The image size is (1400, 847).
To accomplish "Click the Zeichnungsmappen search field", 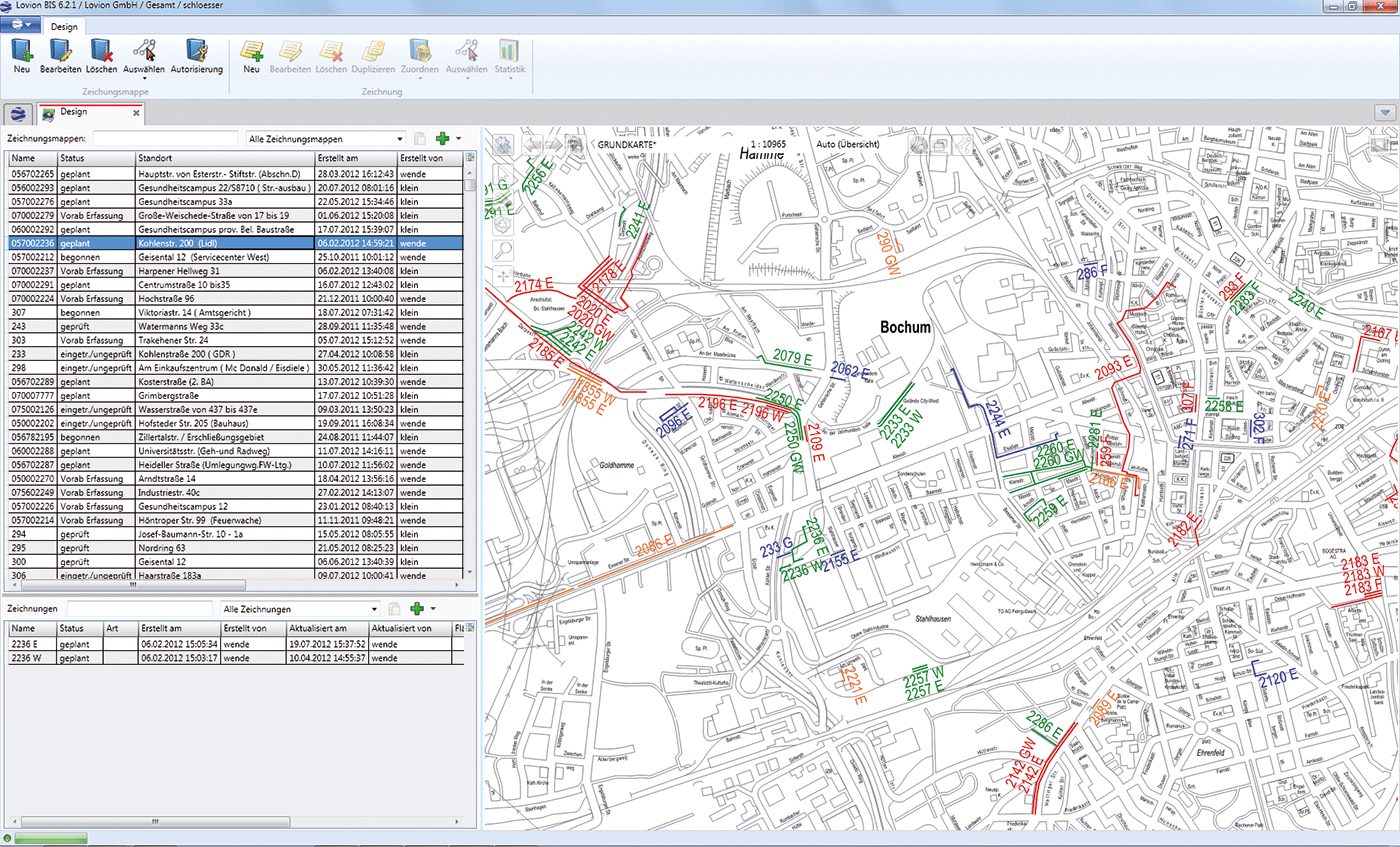I will click(165, 139).
